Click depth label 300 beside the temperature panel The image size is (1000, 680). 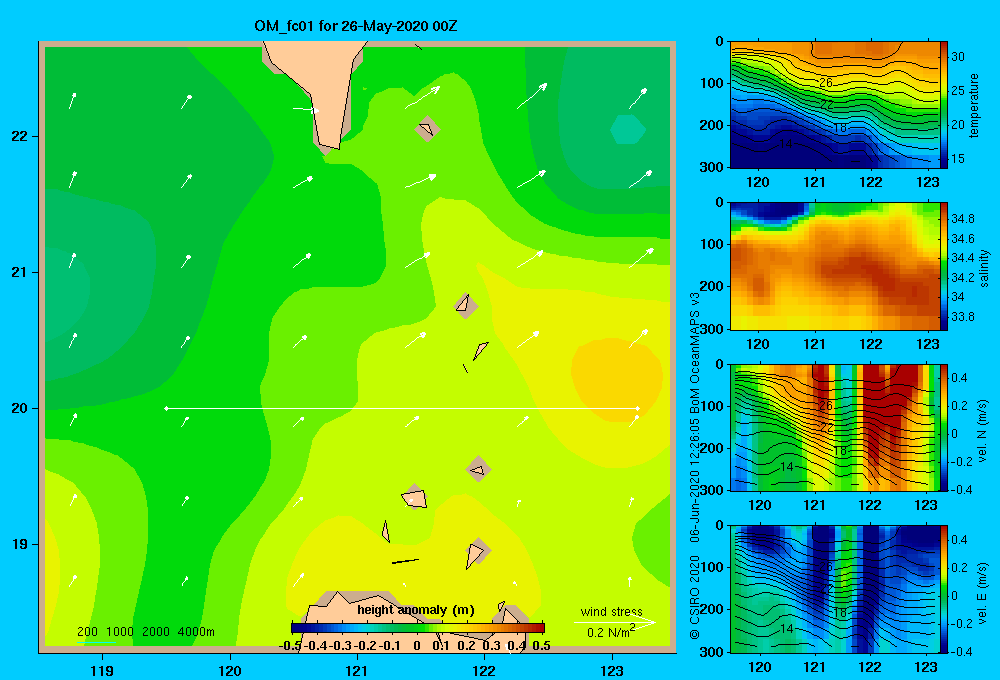pyautogui.click(x=712, y=167)
